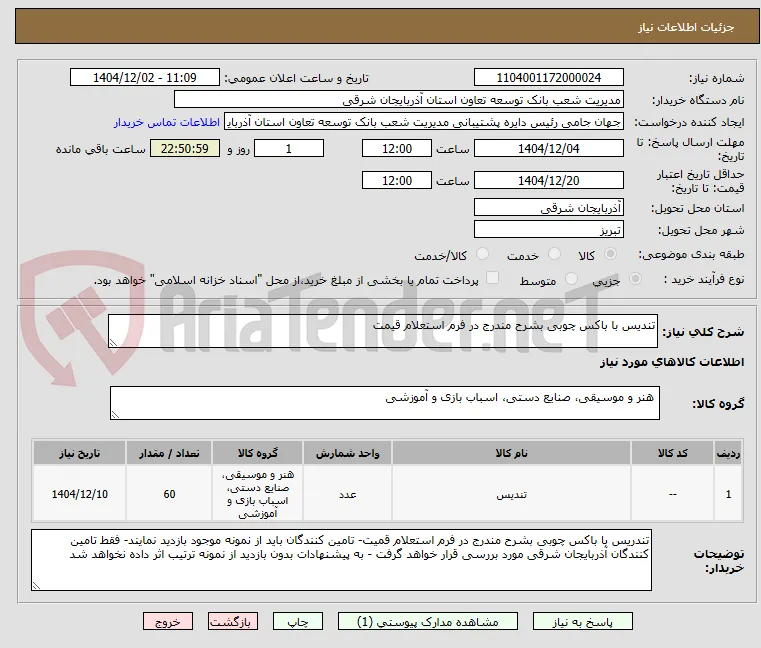Click the خروج exit button

167,621
